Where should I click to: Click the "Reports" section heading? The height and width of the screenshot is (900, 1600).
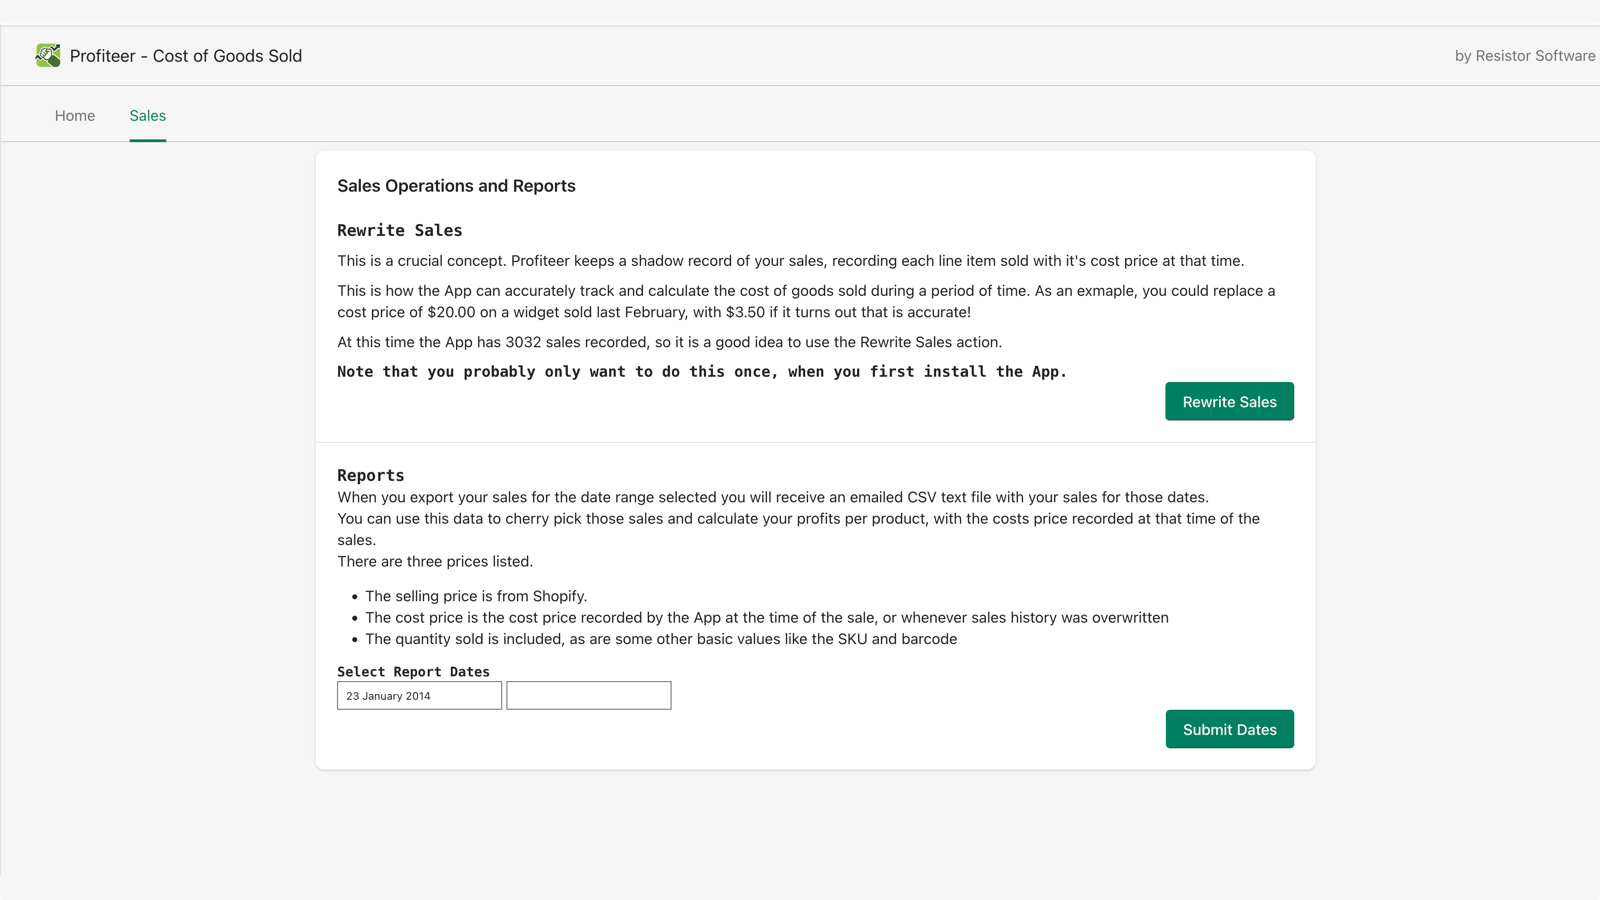pyautogui.click(x=370, y=475)
